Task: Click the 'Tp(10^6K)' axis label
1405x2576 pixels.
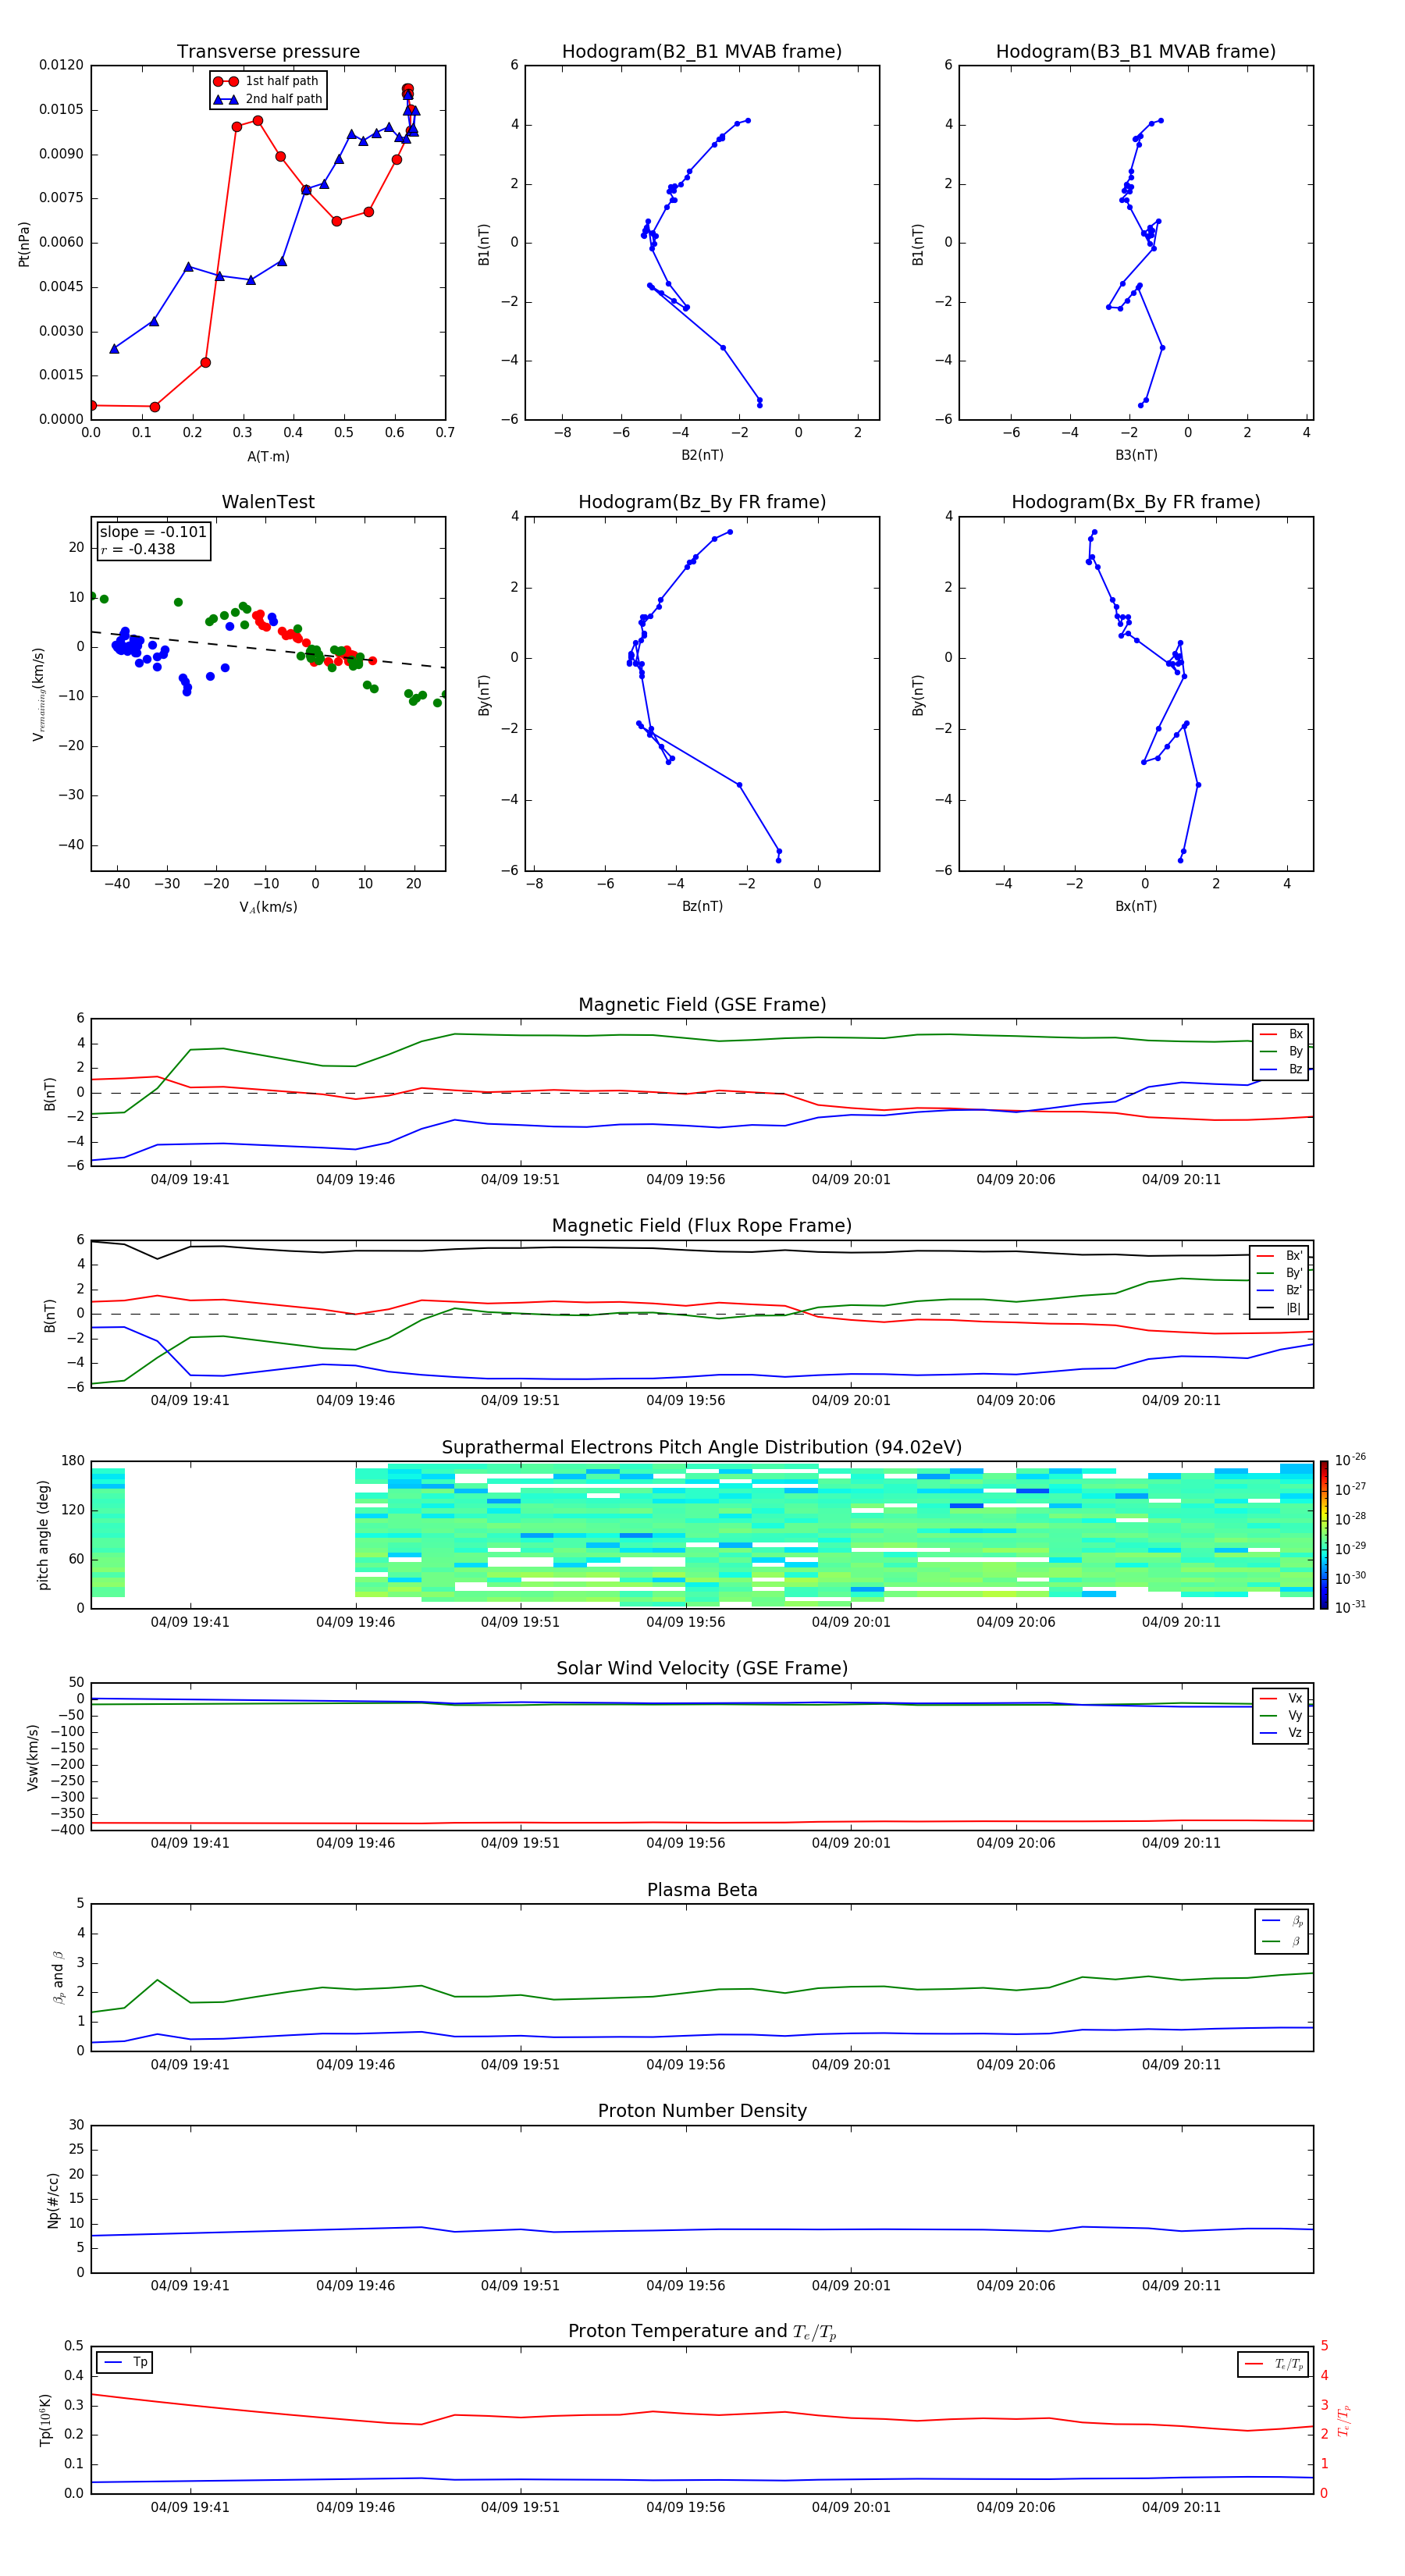Action: point(45,2420)
